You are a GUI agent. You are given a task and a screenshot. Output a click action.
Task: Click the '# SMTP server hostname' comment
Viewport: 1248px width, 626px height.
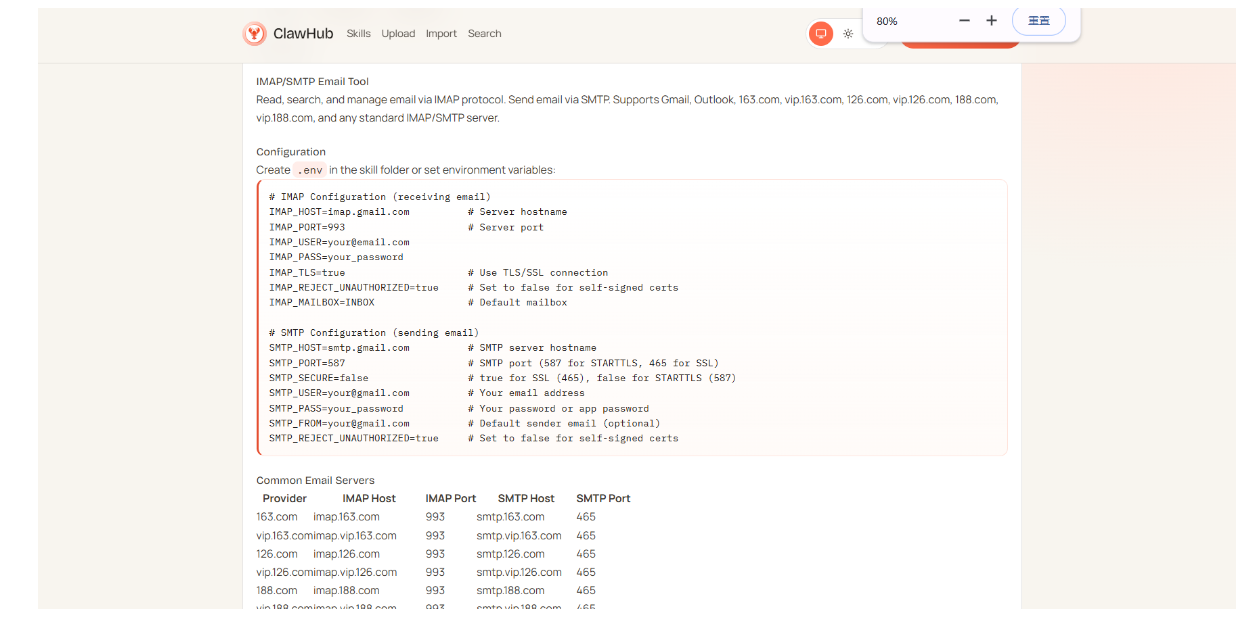point(532,348)
